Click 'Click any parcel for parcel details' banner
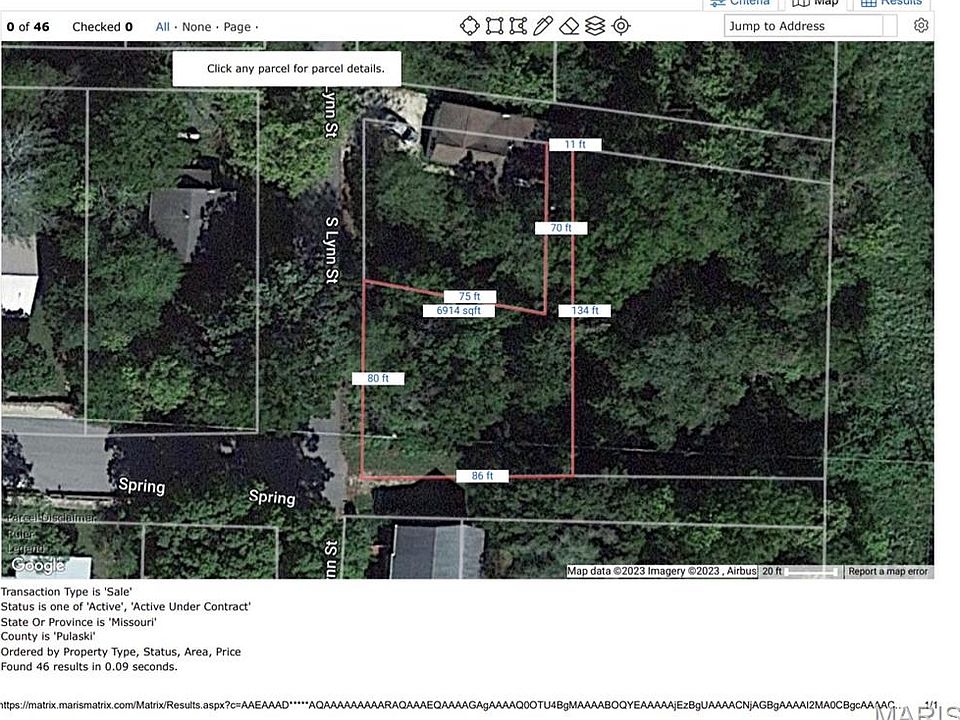The height and width of the screenshot is (720, 960). 287,69
